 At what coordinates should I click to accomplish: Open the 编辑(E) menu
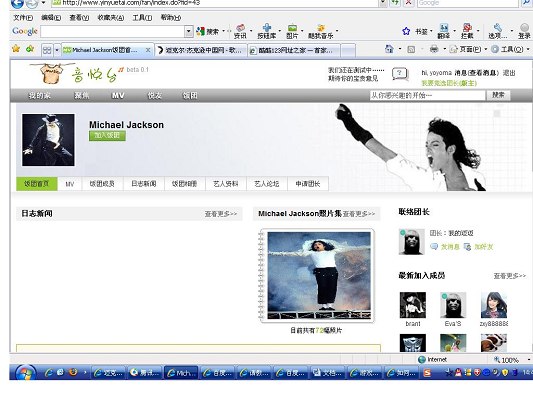click(51, 18)
